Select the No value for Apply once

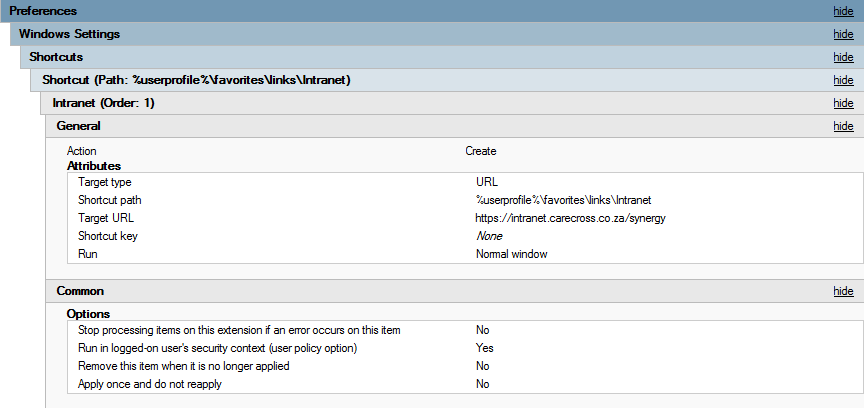[x=482, y=384]
